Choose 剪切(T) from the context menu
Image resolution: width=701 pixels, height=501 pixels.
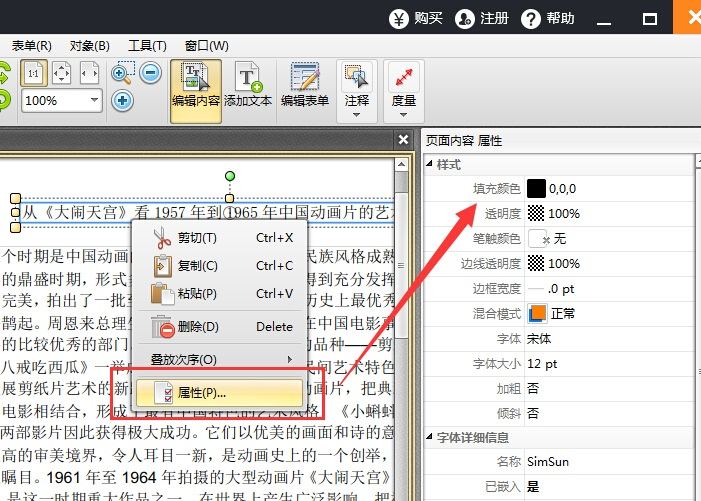(221, 238)
